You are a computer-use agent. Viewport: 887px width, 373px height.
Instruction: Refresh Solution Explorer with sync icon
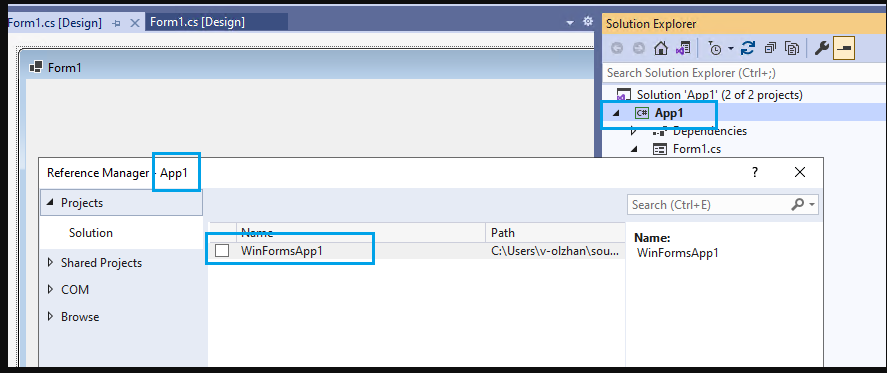(x=748, y=49)
